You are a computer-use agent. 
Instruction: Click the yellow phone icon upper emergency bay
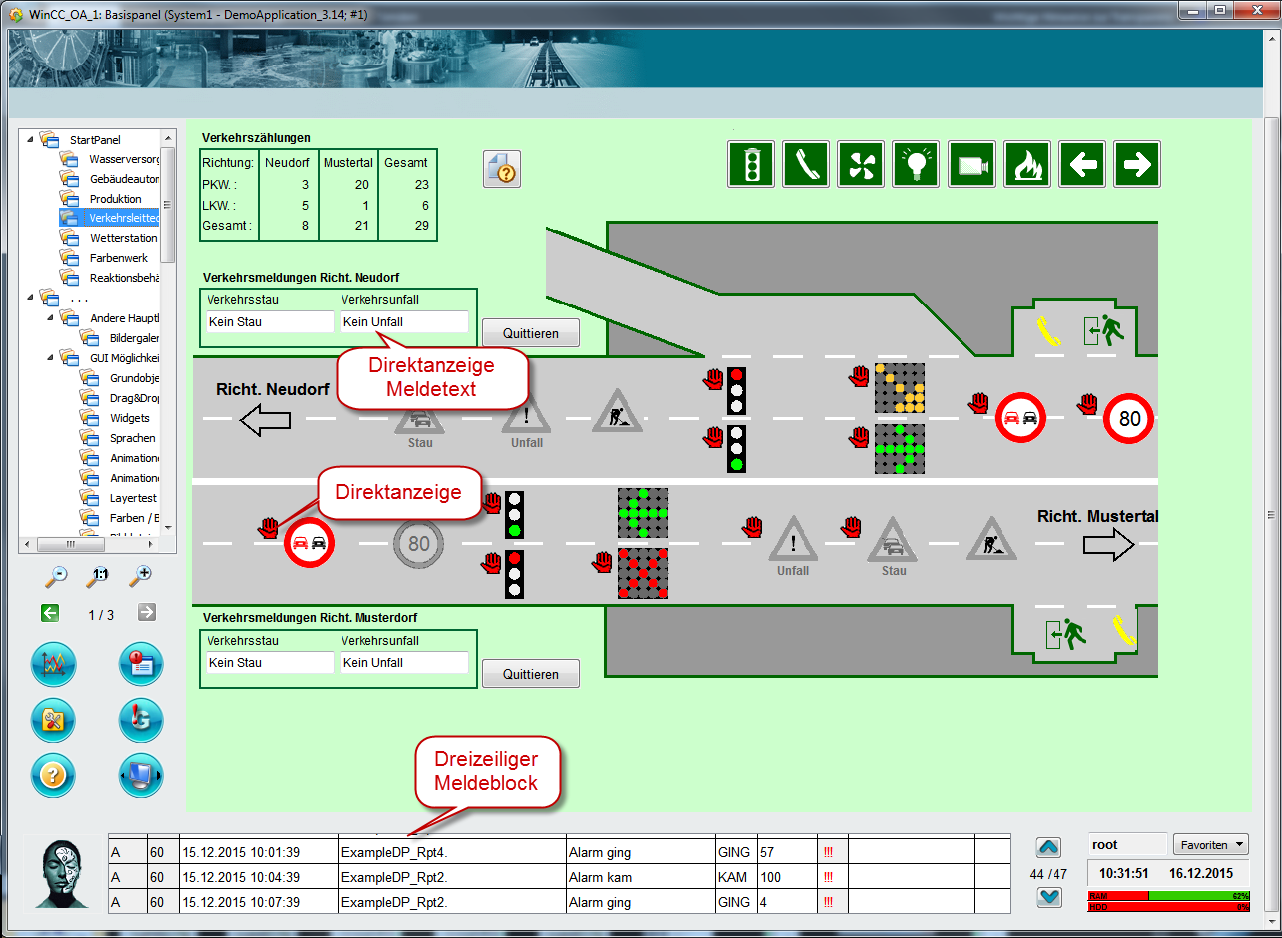[1047, 329]
